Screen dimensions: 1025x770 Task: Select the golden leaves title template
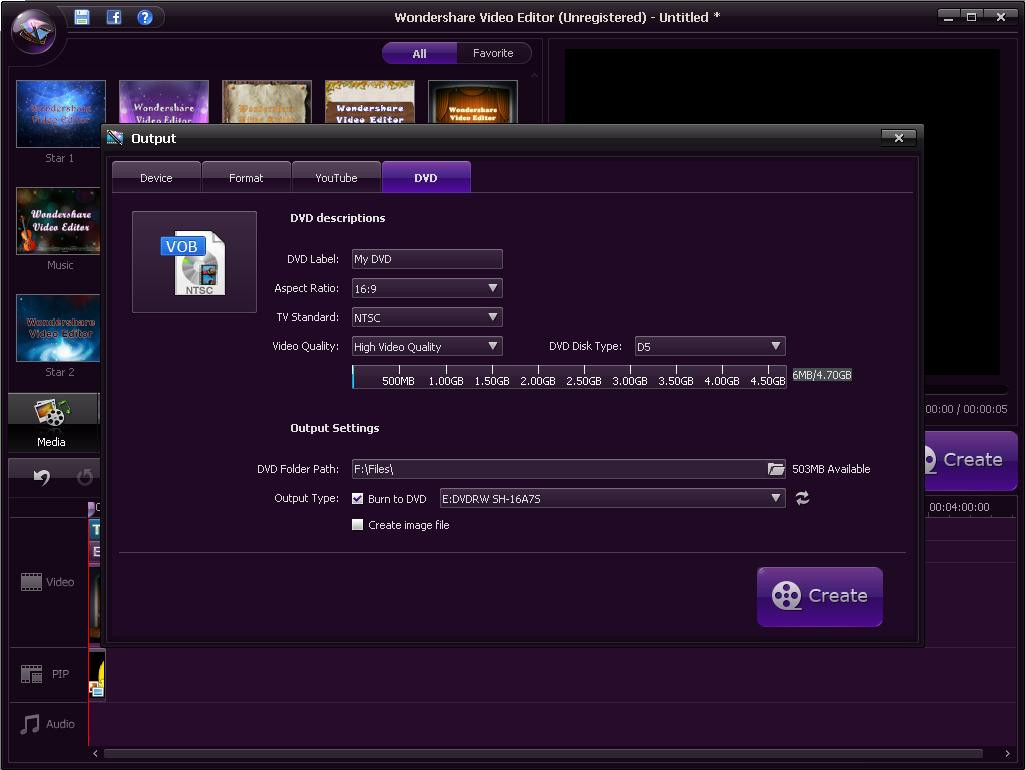(x=370, y=102)
